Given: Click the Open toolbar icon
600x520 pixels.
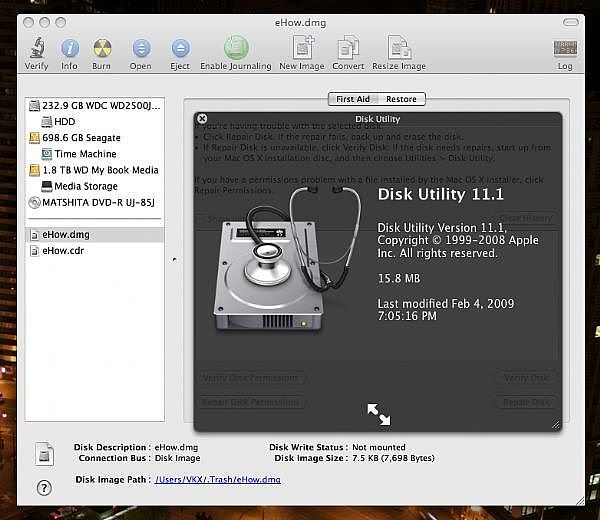Looking at the screenshot, I should [x=141, y=48].
